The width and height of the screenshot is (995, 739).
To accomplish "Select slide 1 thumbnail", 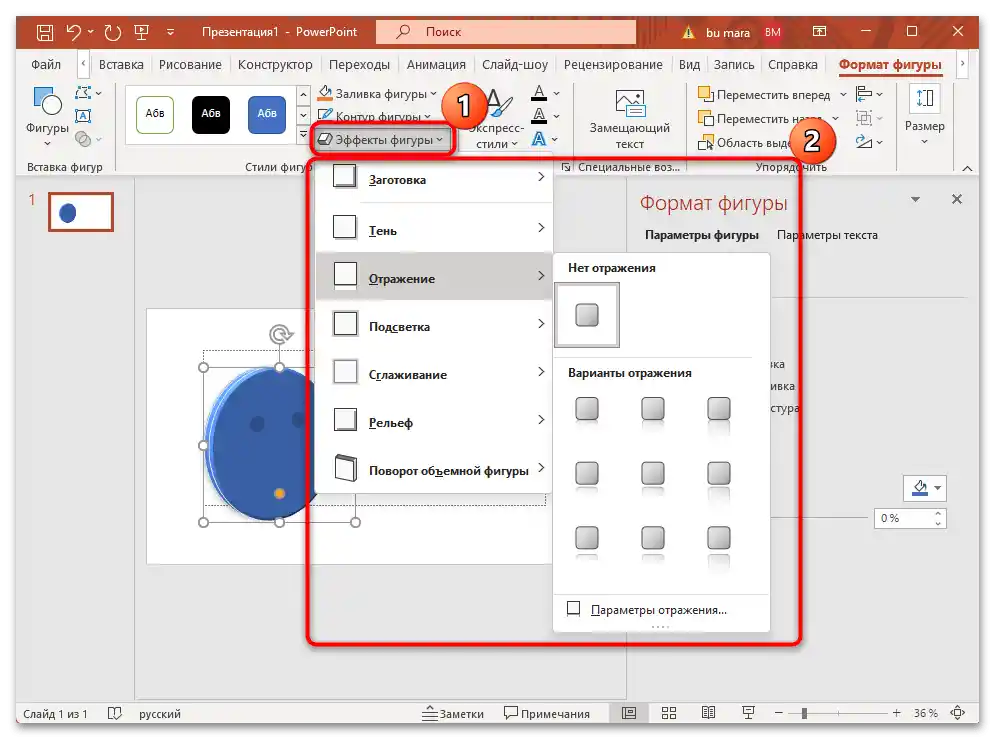I will point(81,212).
